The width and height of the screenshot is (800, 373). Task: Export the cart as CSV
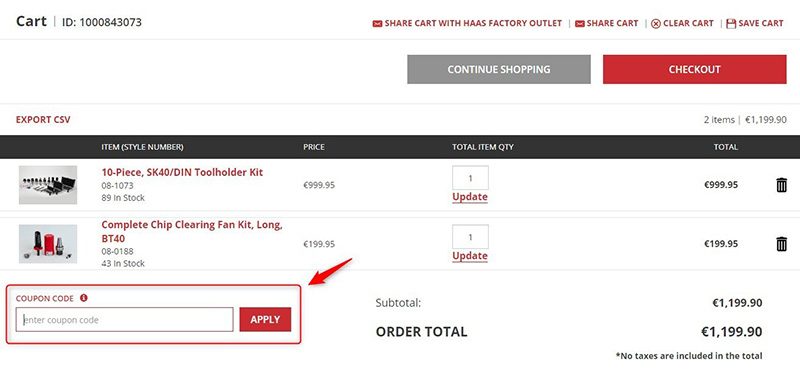[x=43, y=120]
